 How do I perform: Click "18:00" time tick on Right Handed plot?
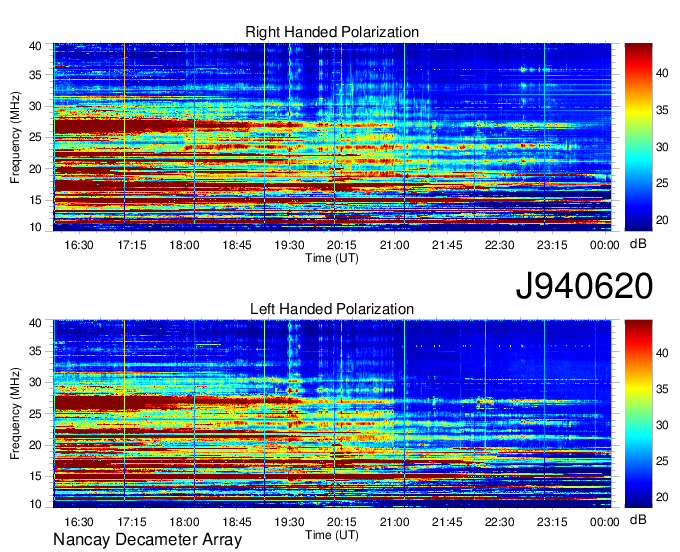(184, 245)
